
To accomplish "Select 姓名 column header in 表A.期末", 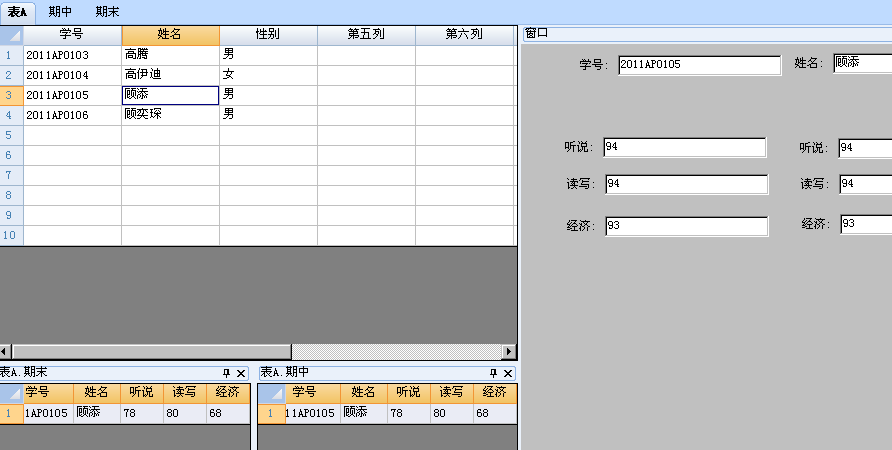I will (x=97, y=394).
